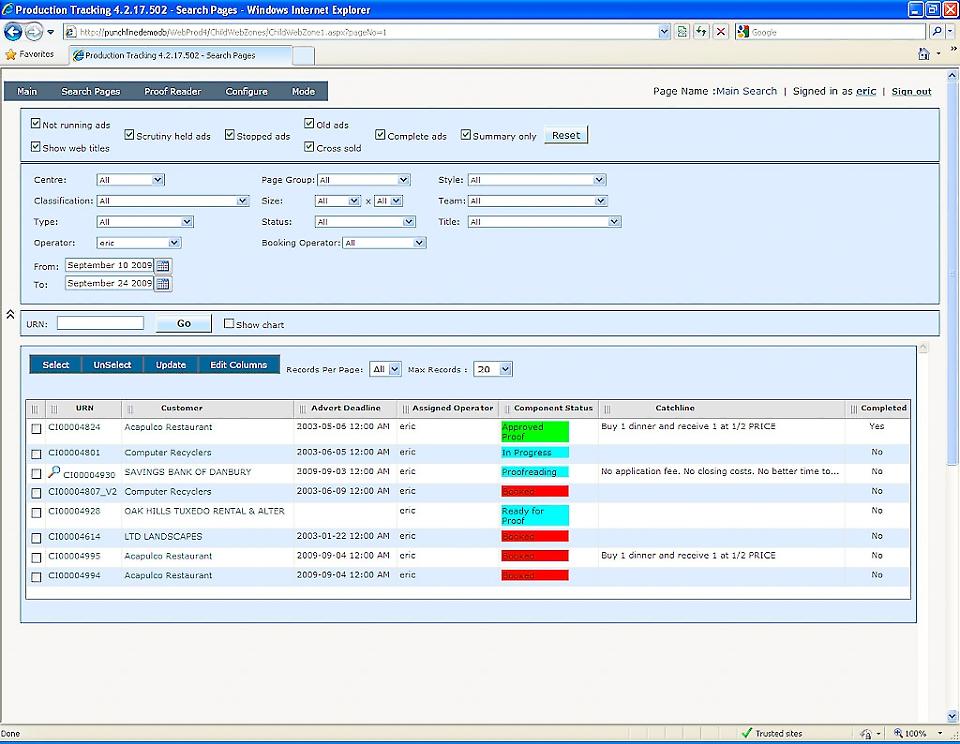Click the Select button above results

coord(56,365)
